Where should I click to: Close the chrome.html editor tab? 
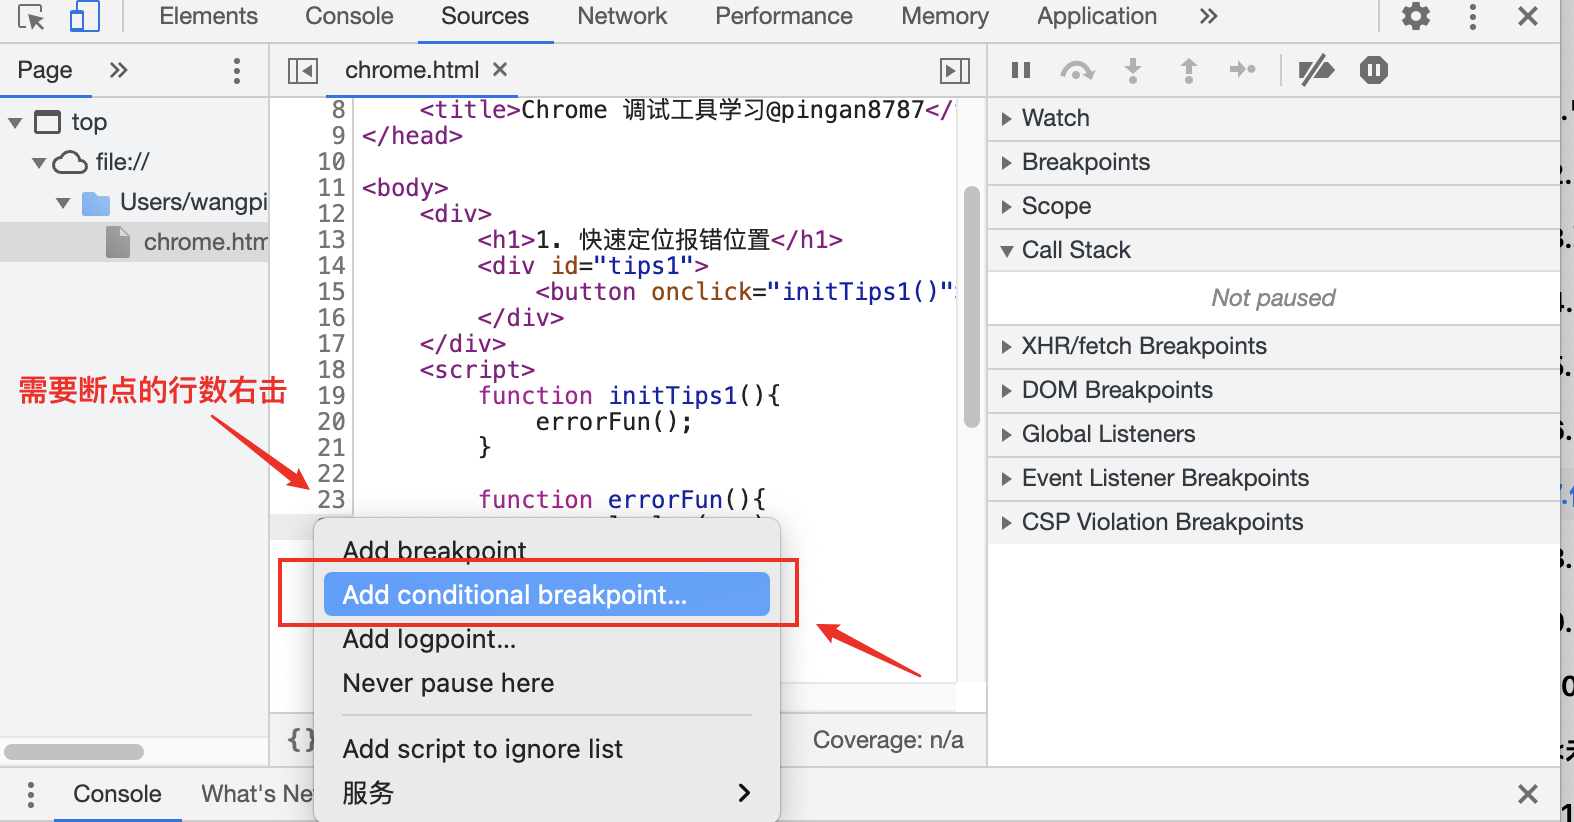tap(500, 69)
